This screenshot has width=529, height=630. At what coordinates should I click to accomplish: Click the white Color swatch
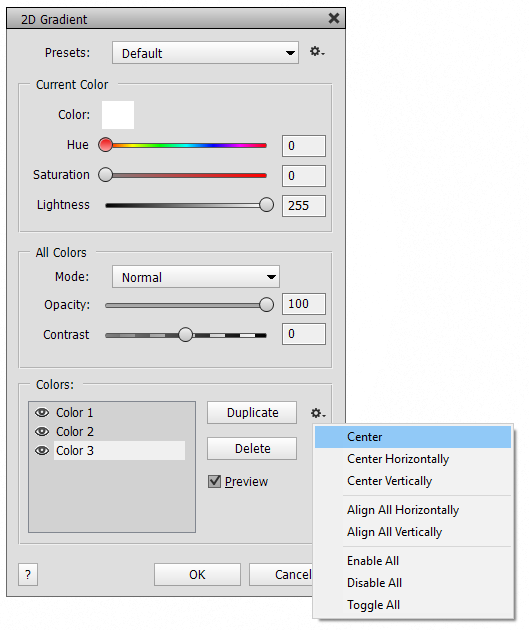pos(118,115)
